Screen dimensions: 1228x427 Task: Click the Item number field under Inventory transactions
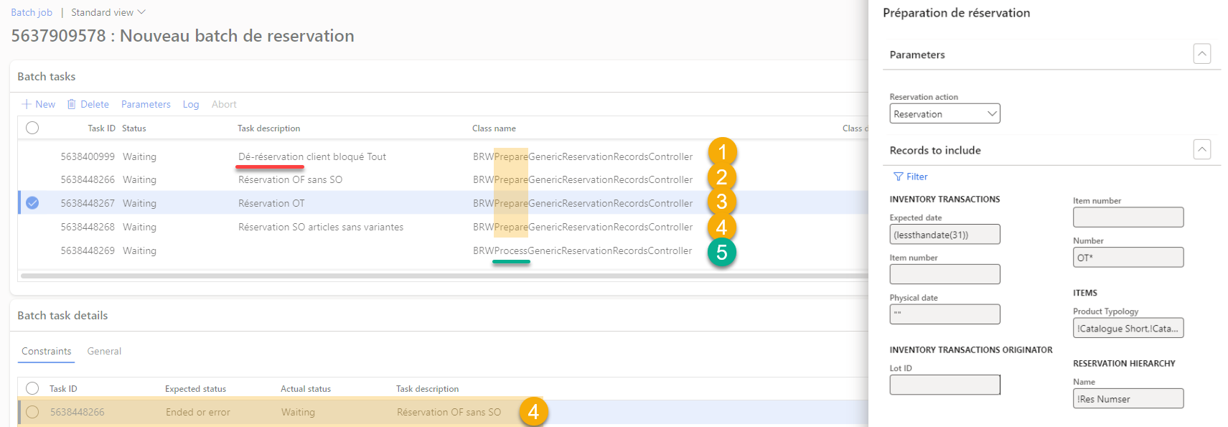[x=945, y=274]
